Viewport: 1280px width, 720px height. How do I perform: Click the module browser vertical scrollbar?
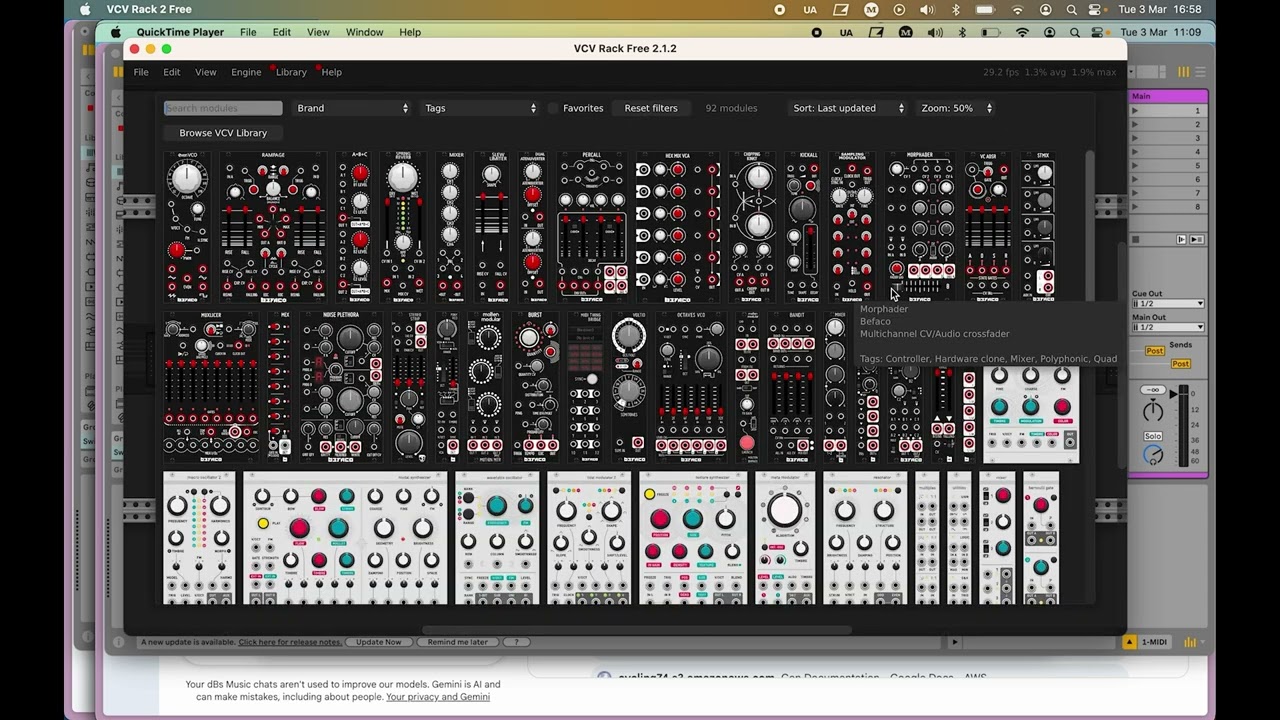coord(1090,225)
